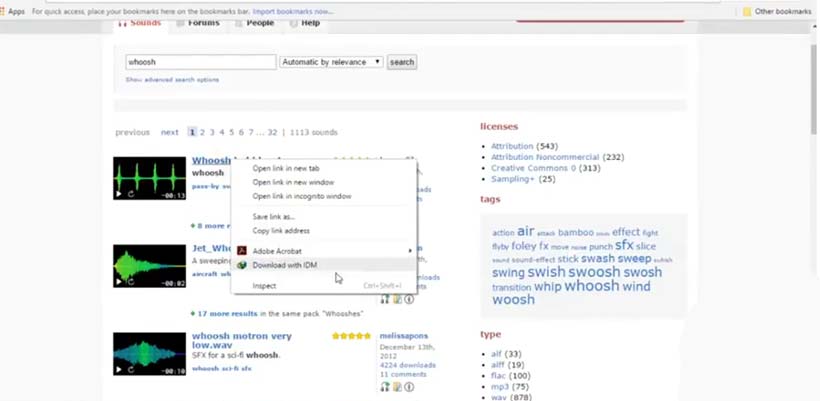
Task: Click the IDM globe icon in context menu
Action: pyautogui.click(x=241, y=265)
